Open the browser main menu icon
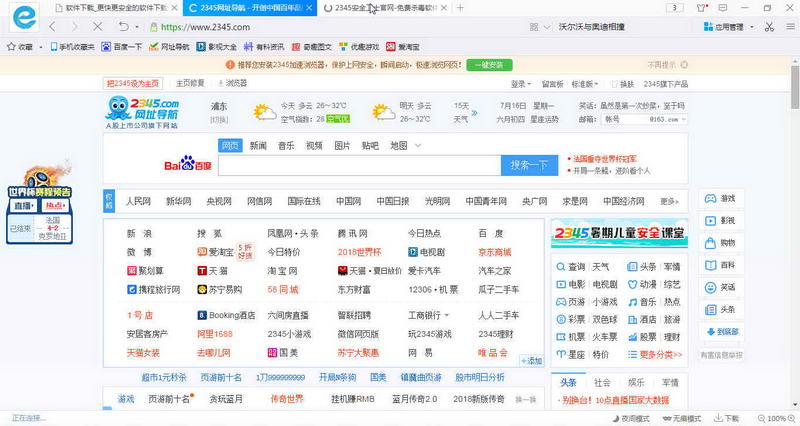Viewport: 800px width, 426px height. coord(790,27)
